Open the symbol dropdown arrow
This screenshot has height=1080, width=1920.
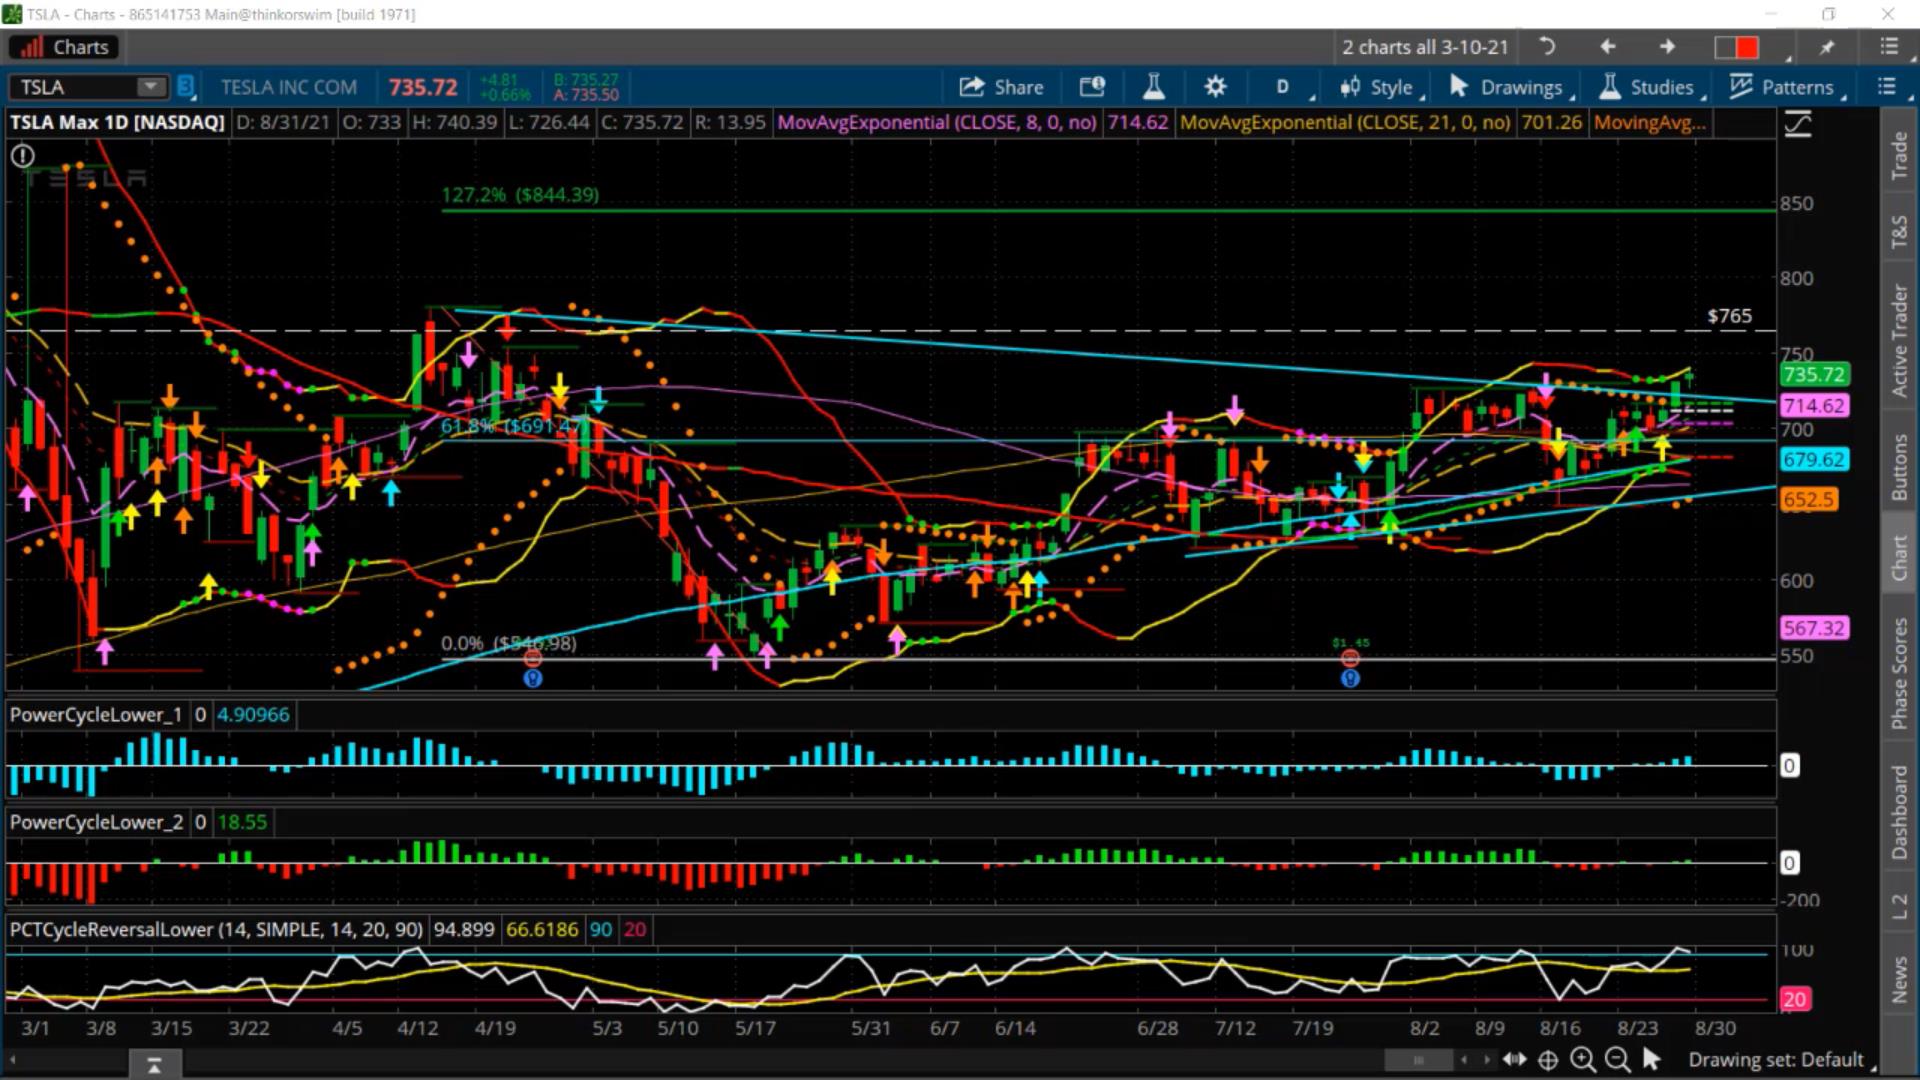point(151,87)
